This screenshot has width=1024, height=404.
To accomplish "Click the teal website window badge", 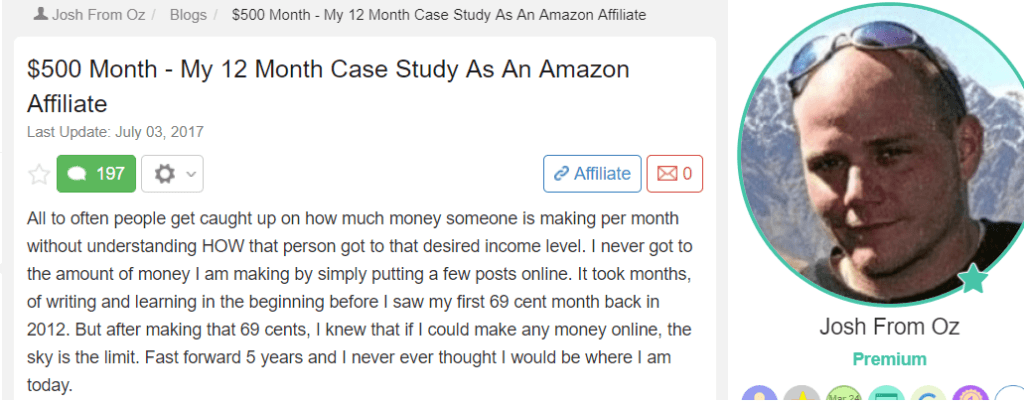I will pyautogui.click(x=886, y=397).
